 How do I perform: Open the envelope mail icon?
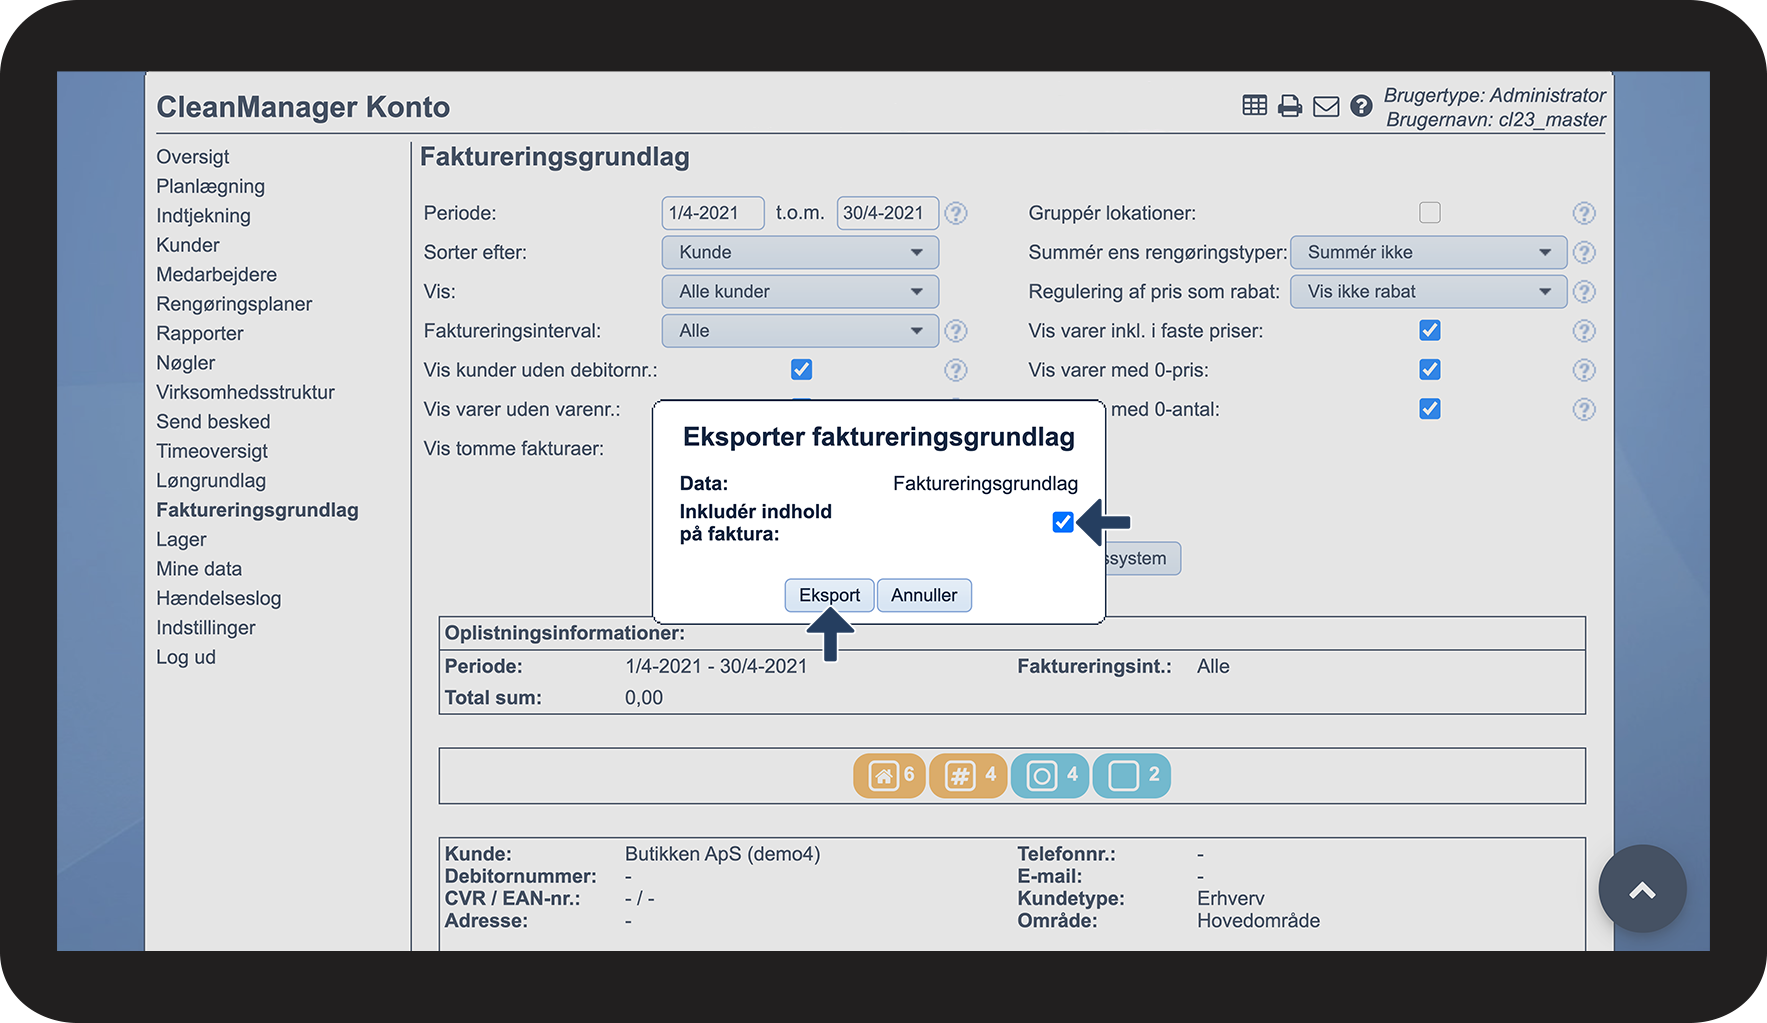[x=1326, y=104]
